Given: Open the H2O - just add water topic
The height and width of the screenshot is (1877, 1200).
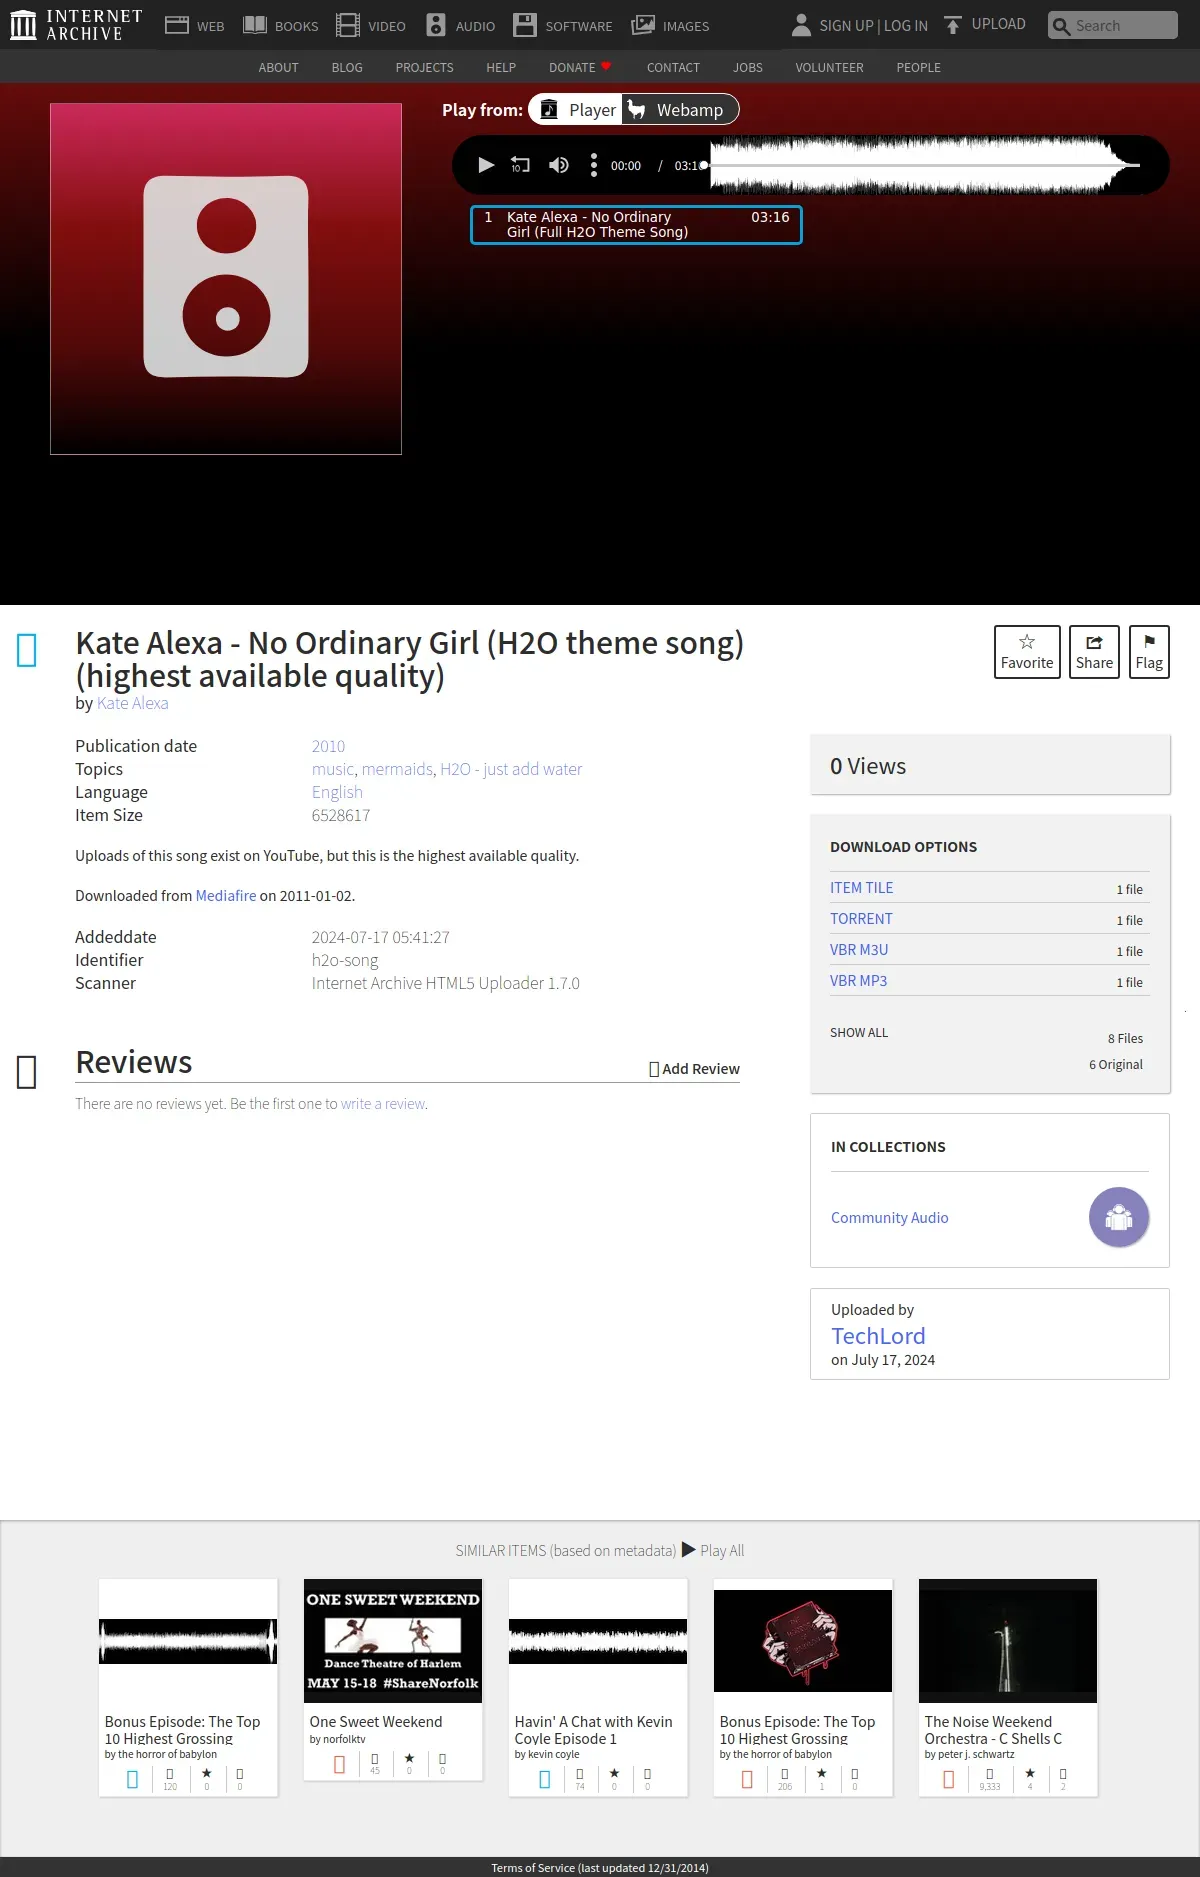Looking at the screenshot, I should pyautogui.click(x=511, y=769).
